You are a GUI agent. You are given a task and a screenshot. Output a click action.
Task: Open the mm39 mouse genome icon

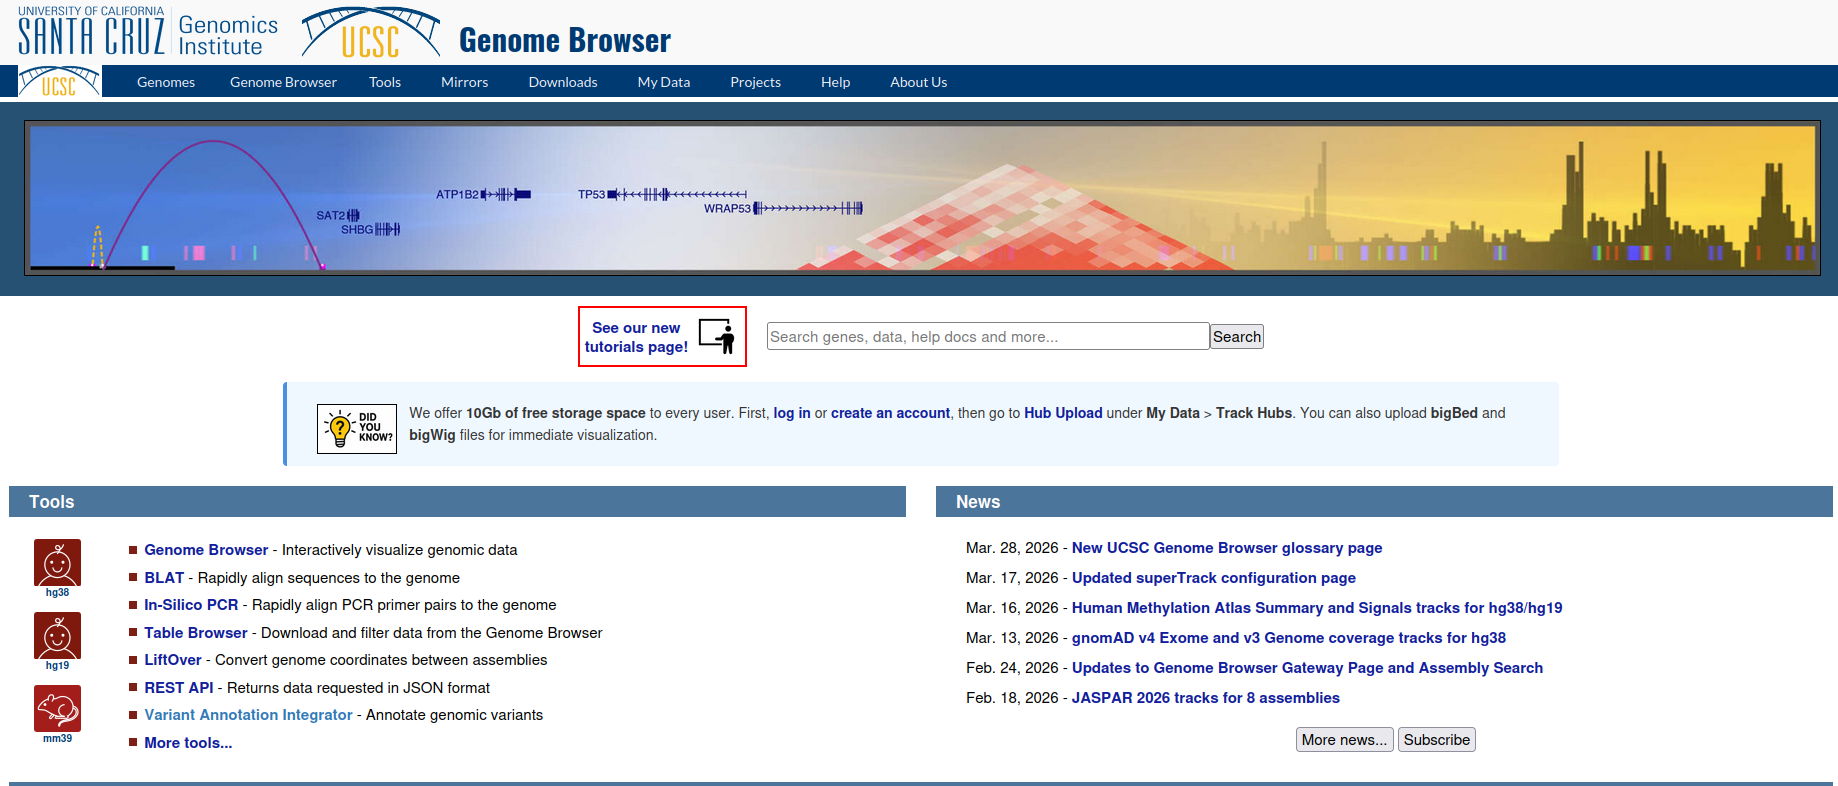pos(57,709)
